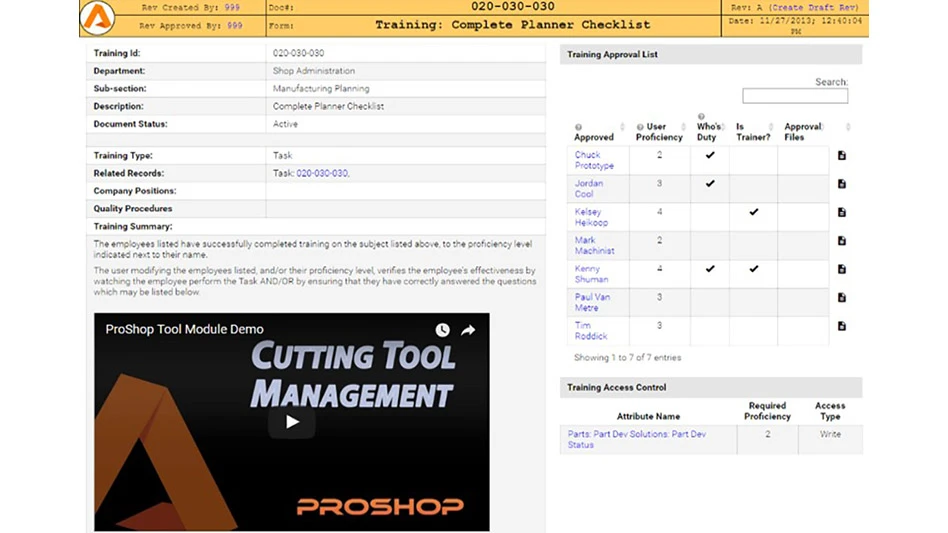Click the Training Approval List header
The image size is (948, 533).
[711, 54]
